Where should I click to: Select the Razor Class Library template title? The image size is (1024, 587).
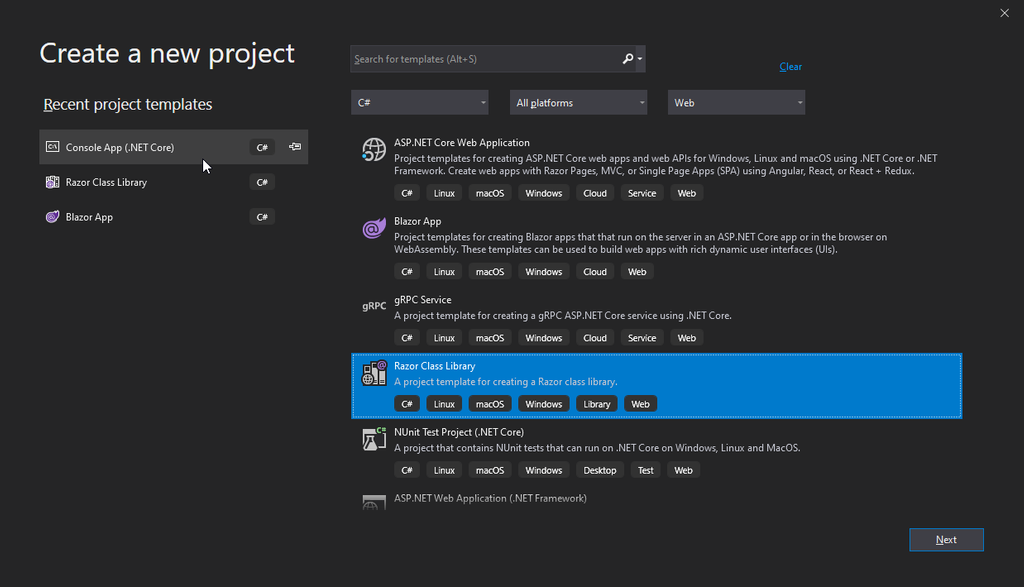[434, 366]
